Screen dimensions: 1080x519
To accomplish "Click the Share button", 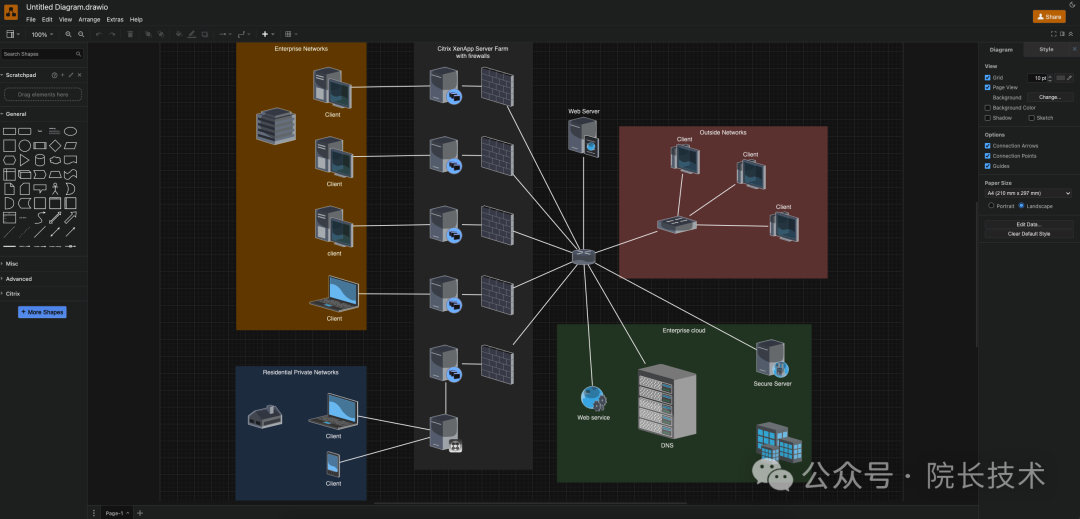I will (x=1049, y=17).
